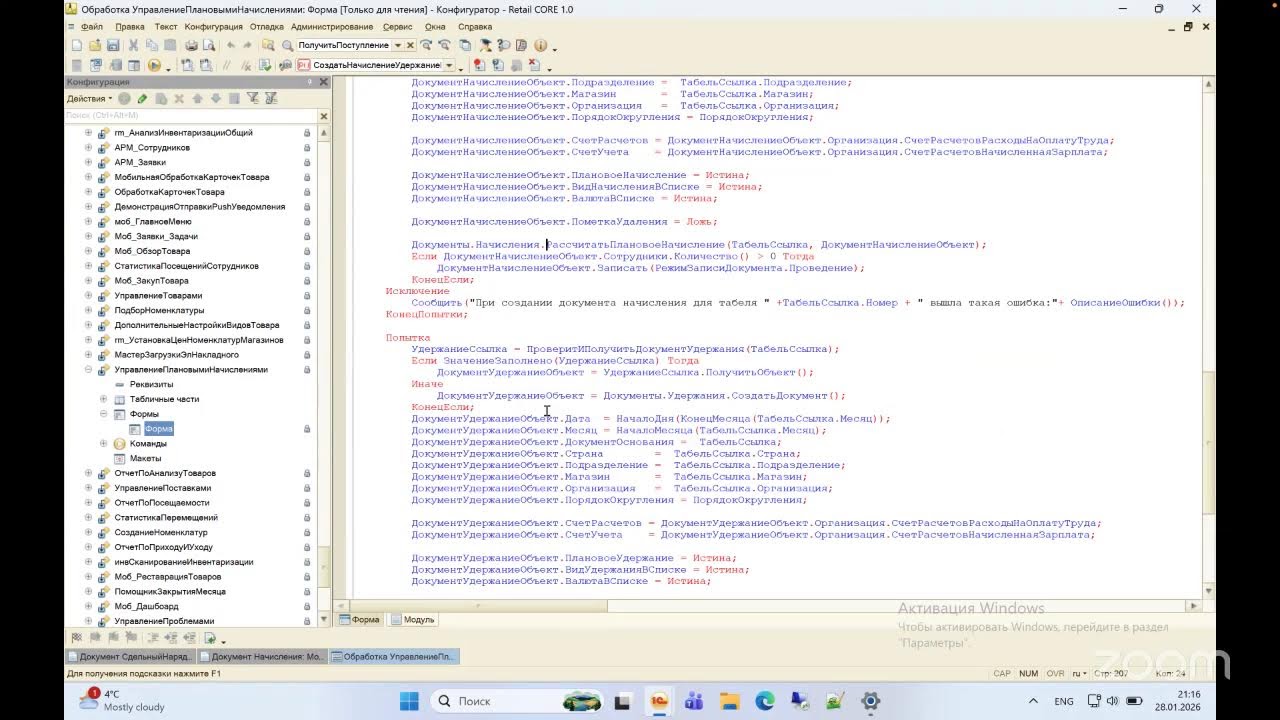Click the Save floppy disk icon

pos(113,45)
